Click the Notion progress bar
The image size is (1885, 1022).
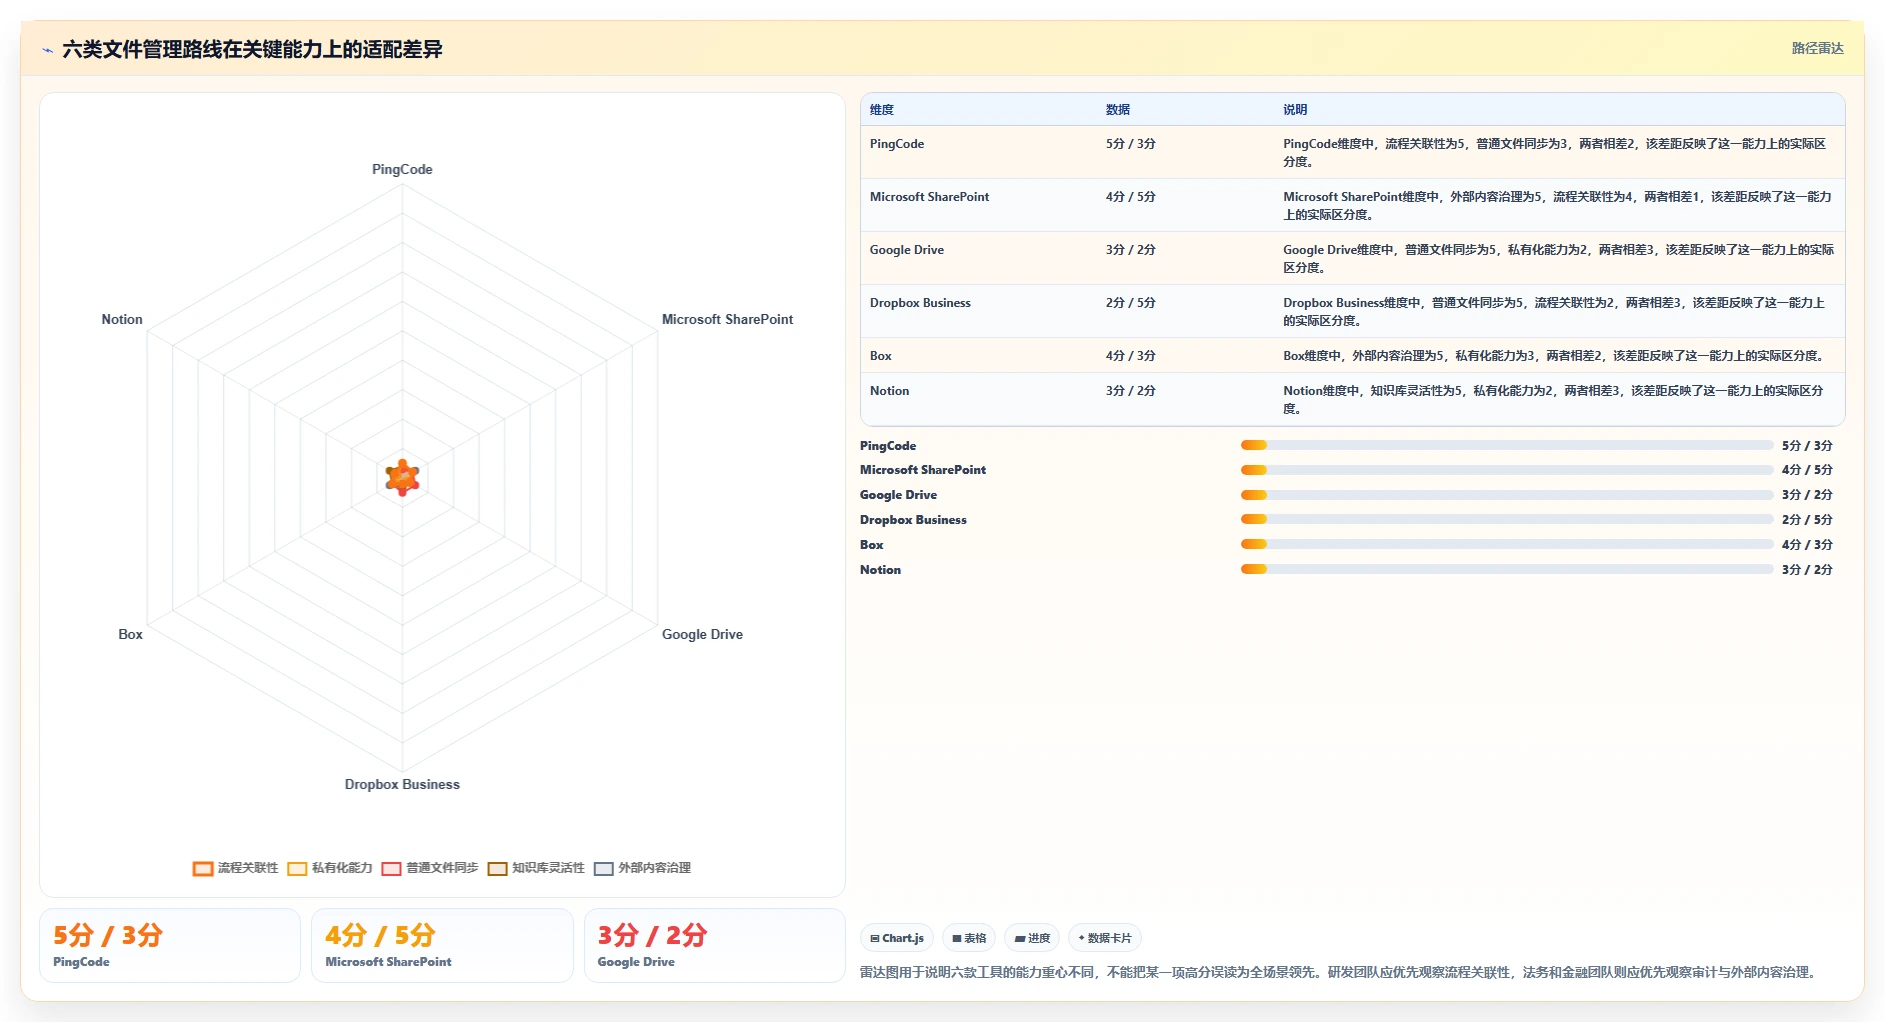click(x=1507, y=569)
